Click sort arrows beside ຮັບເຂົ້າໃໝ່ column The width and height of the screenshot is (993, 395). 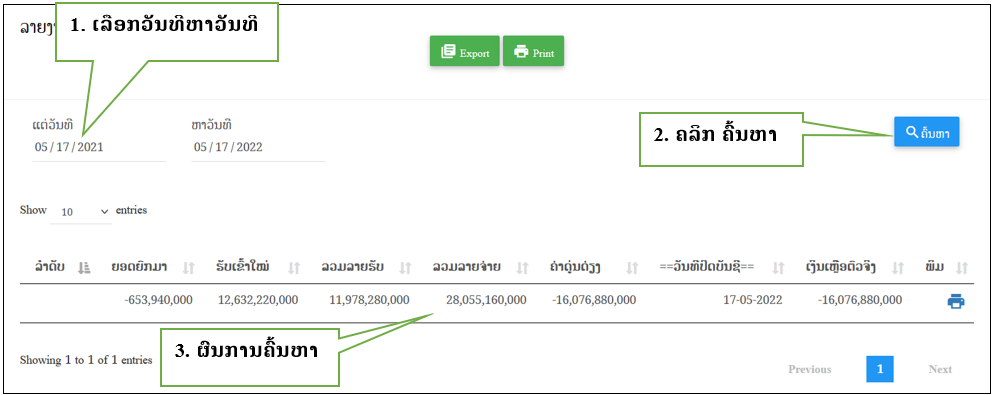pyautogui.click(x=294, y=268)
